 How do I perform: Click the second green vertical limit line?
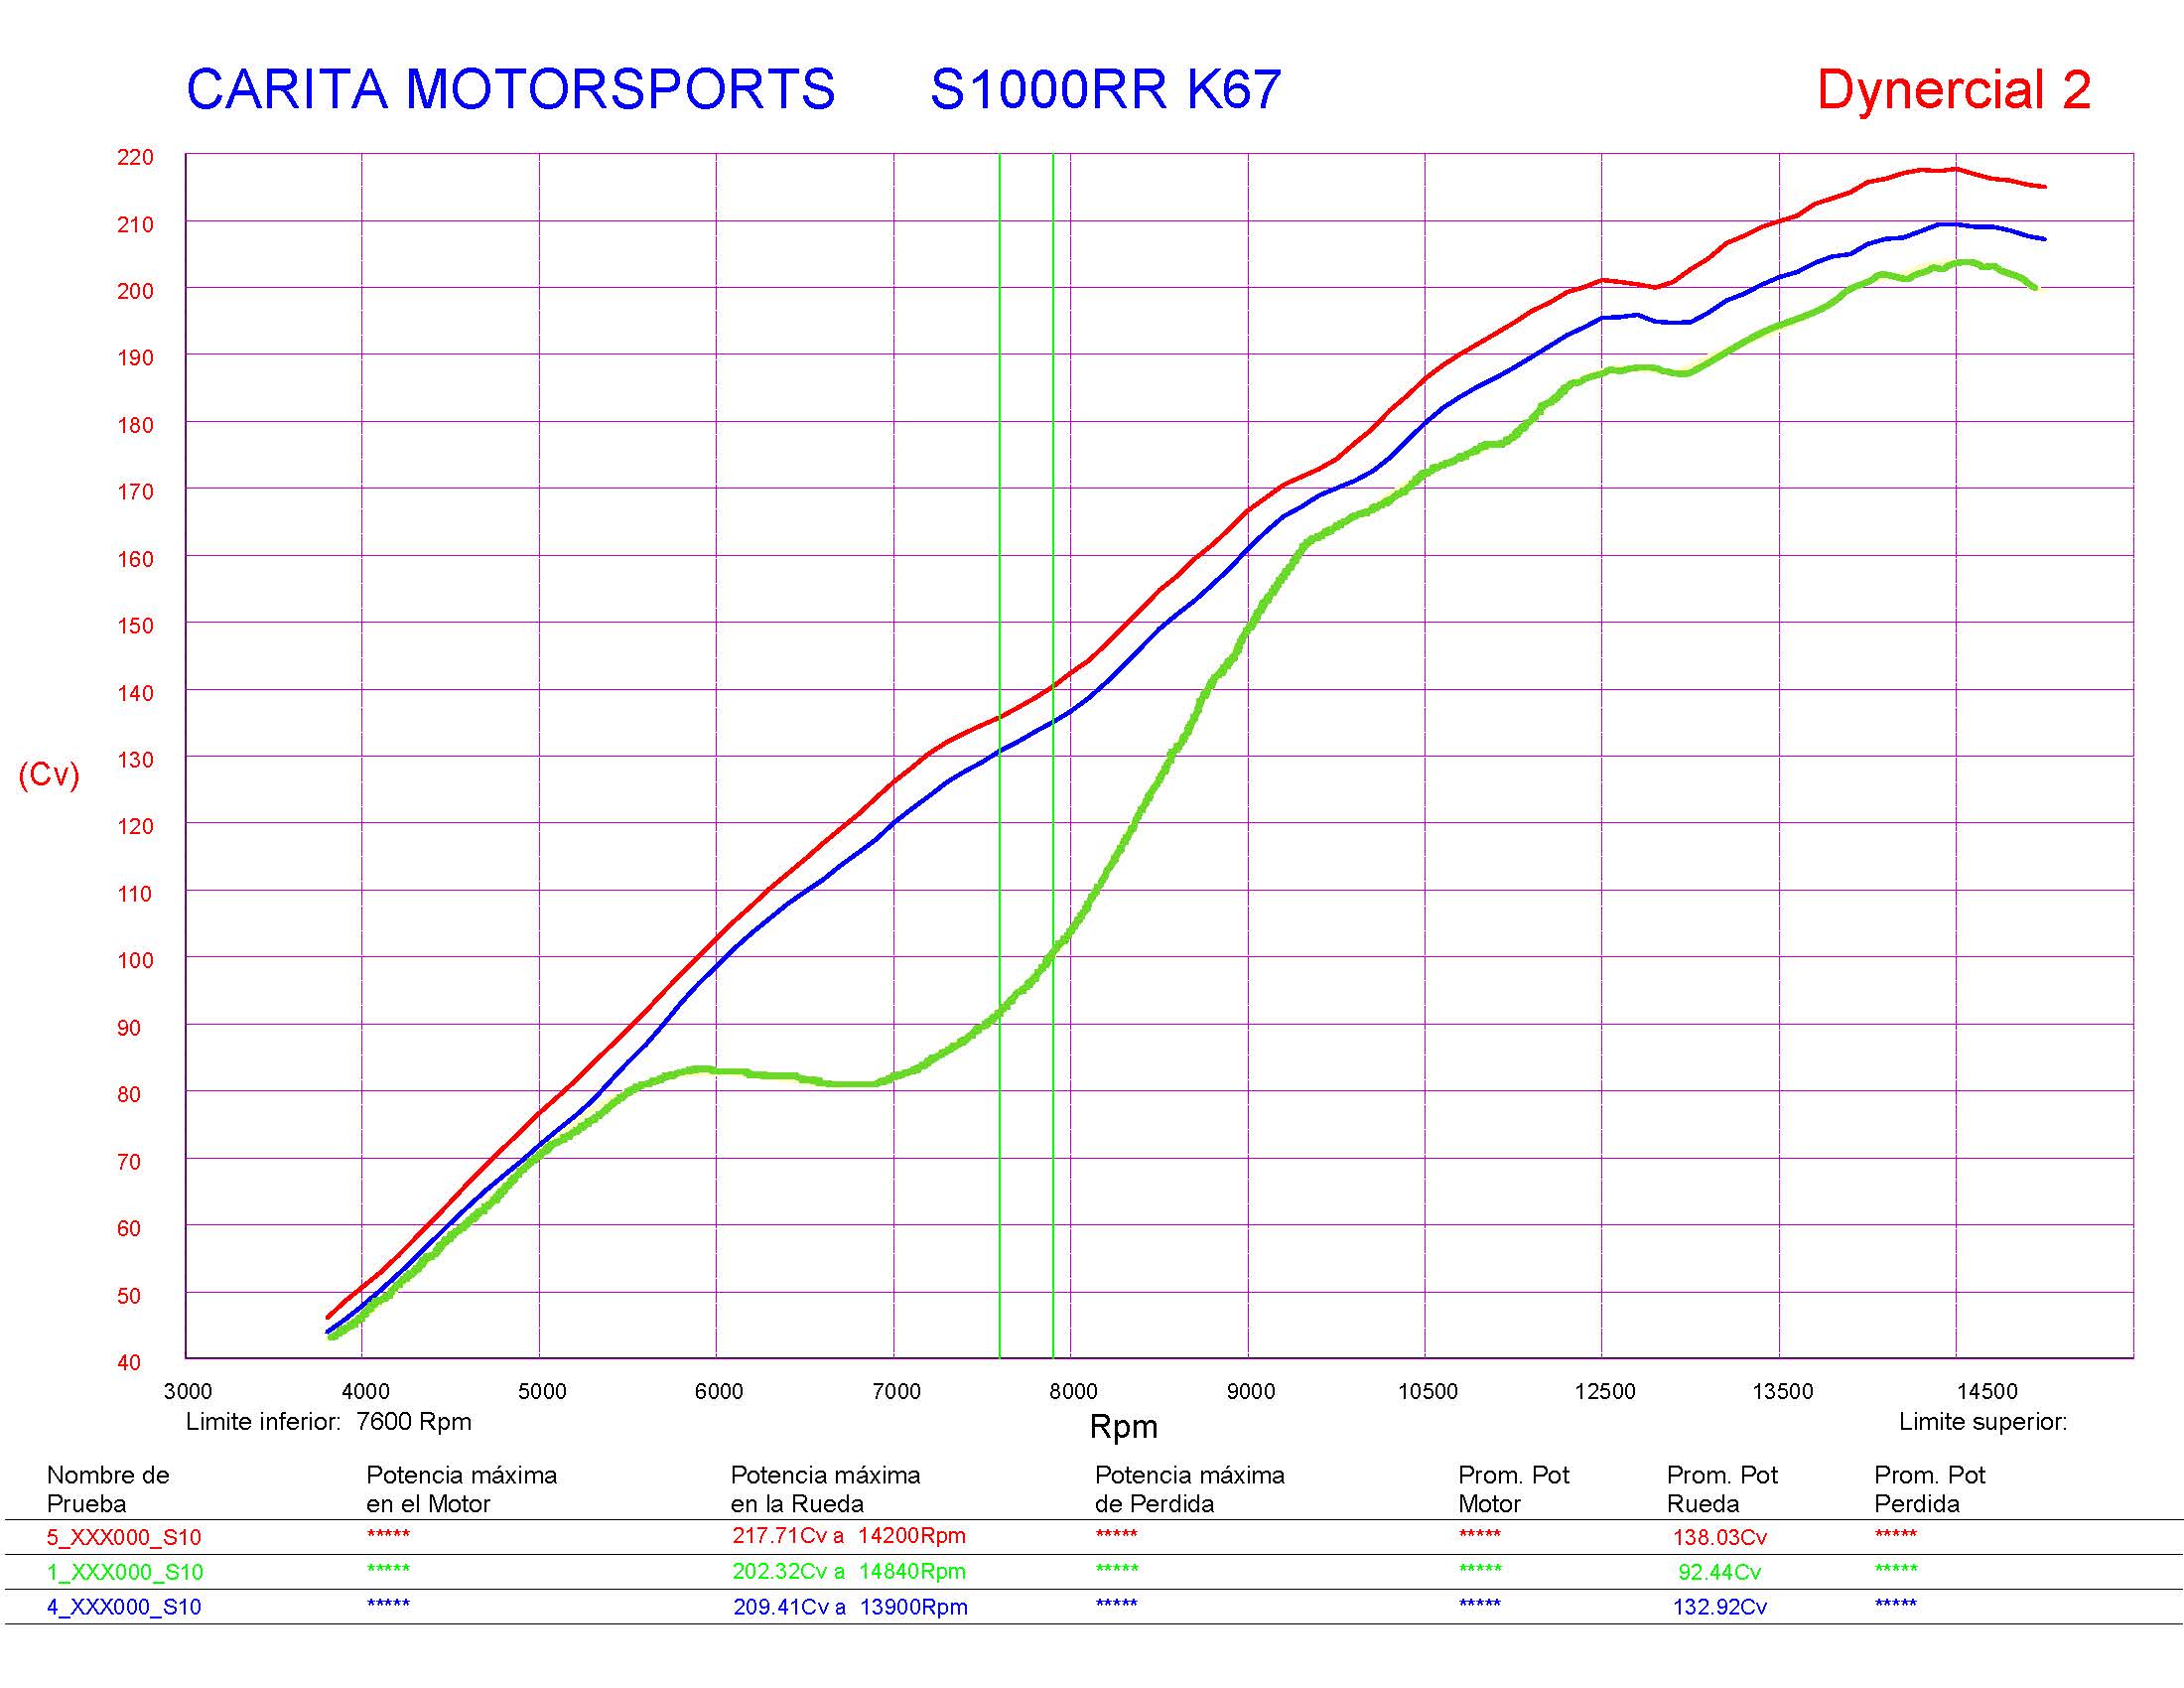1053,755
